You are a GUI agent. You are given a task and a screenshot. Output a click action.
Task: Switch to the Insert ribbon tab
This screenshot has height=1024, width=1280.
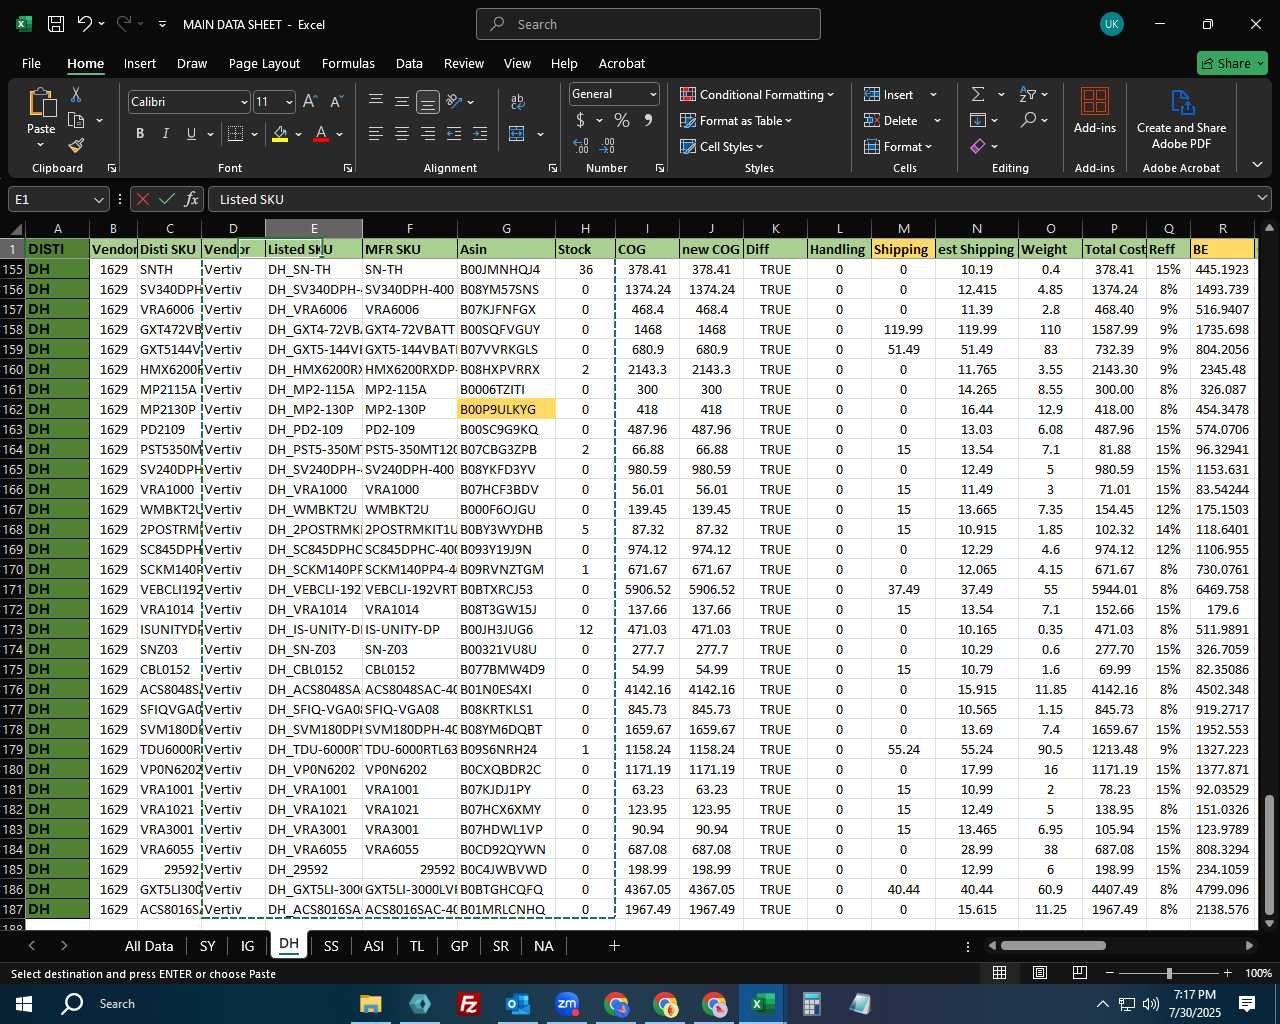(140, 63)
